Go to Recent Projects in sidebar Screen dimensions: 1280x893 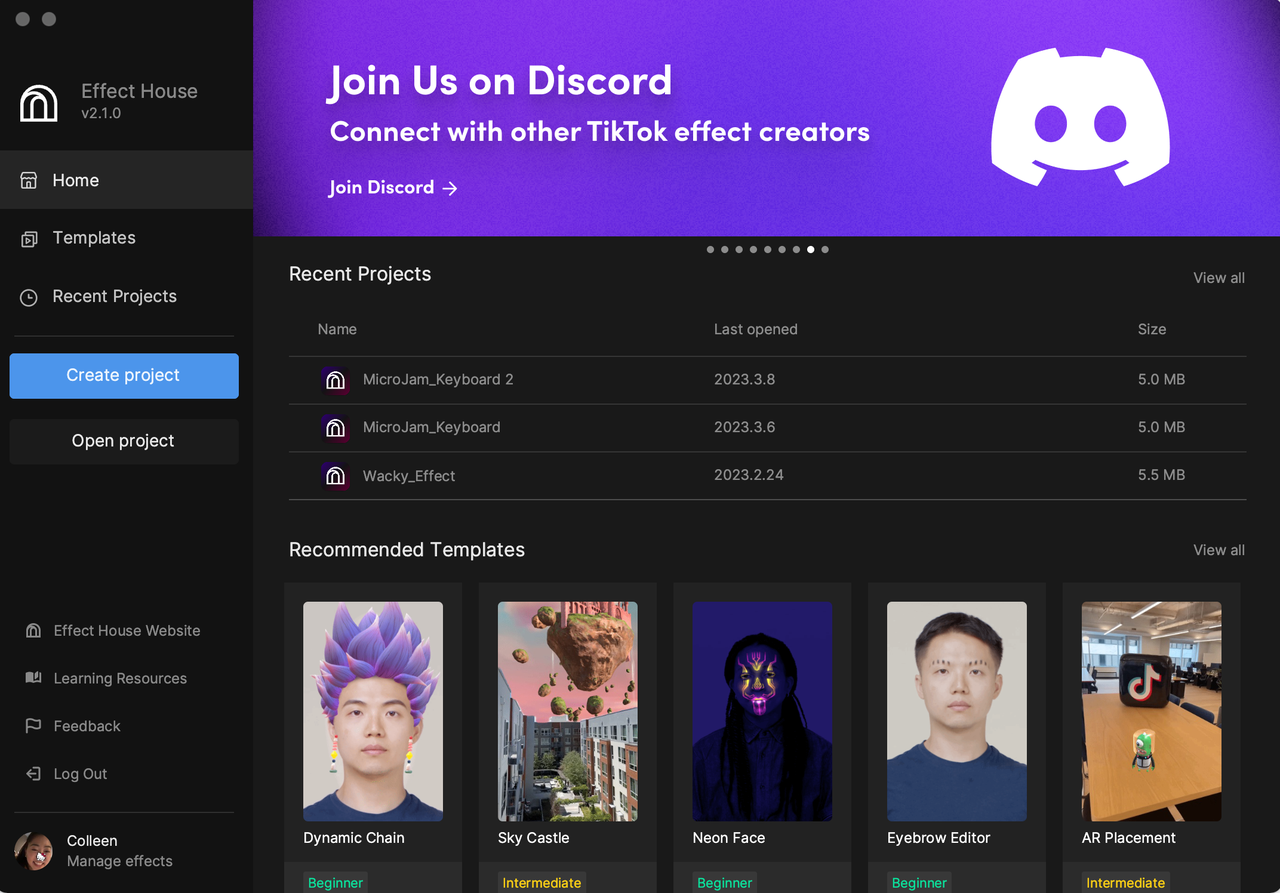126,297
